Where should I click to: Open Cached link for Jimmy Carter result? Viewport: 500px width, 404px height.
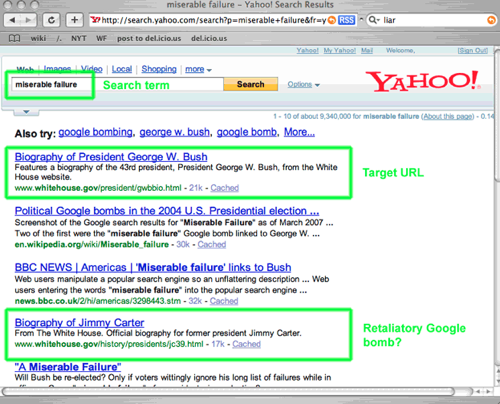pyautogui.click(x=246, y=344)
